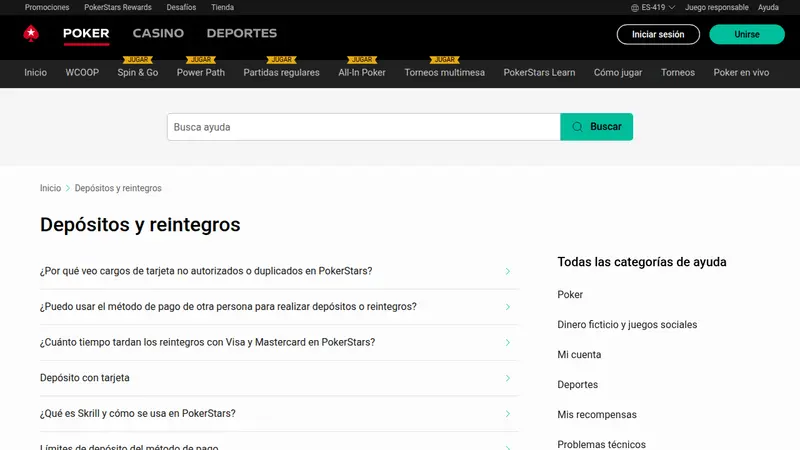Open PokerStars Learn menu item
Screen dimensions: 800x450
tap(539, 72)
